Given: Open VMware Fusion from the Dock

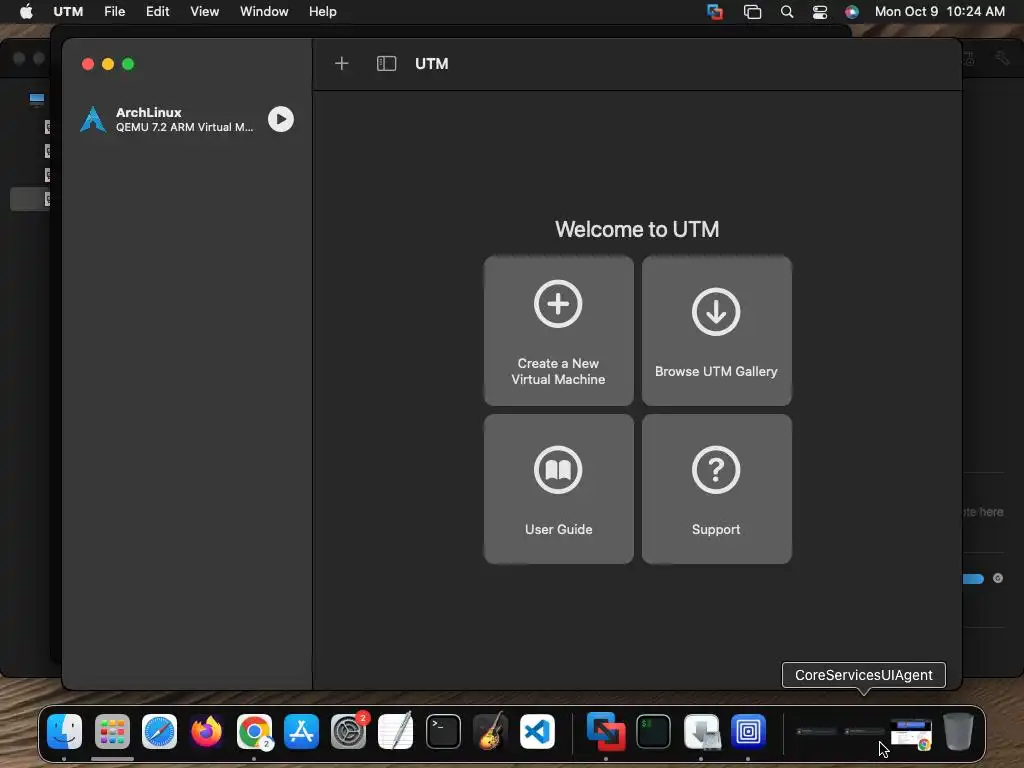Looking at the screenshot, I should pyautogui.click(x=606, y=731).
